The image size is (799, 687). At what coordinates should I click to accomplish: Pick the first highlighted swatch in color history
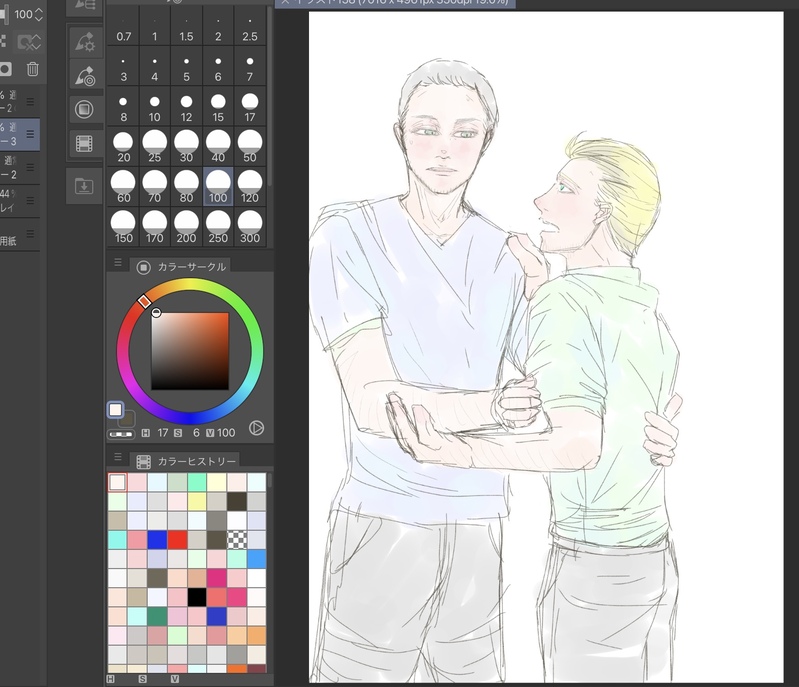pos(117,482)
